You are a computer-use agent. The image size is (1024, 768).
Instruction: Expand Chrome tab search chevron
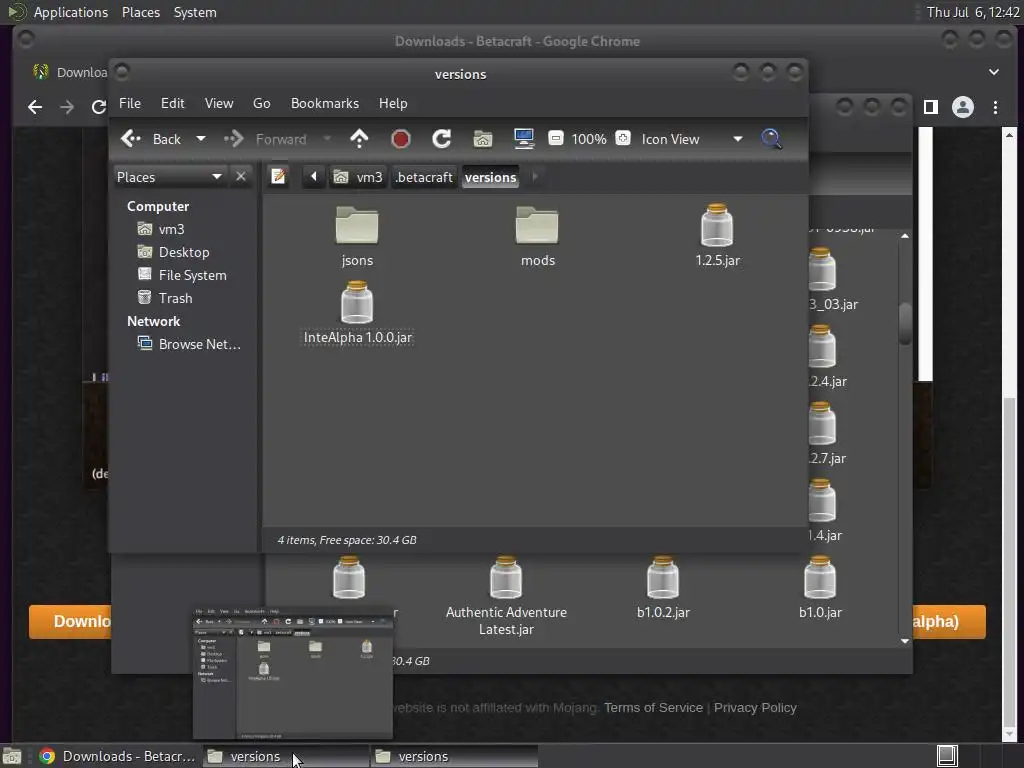click(x=993, y=72)
